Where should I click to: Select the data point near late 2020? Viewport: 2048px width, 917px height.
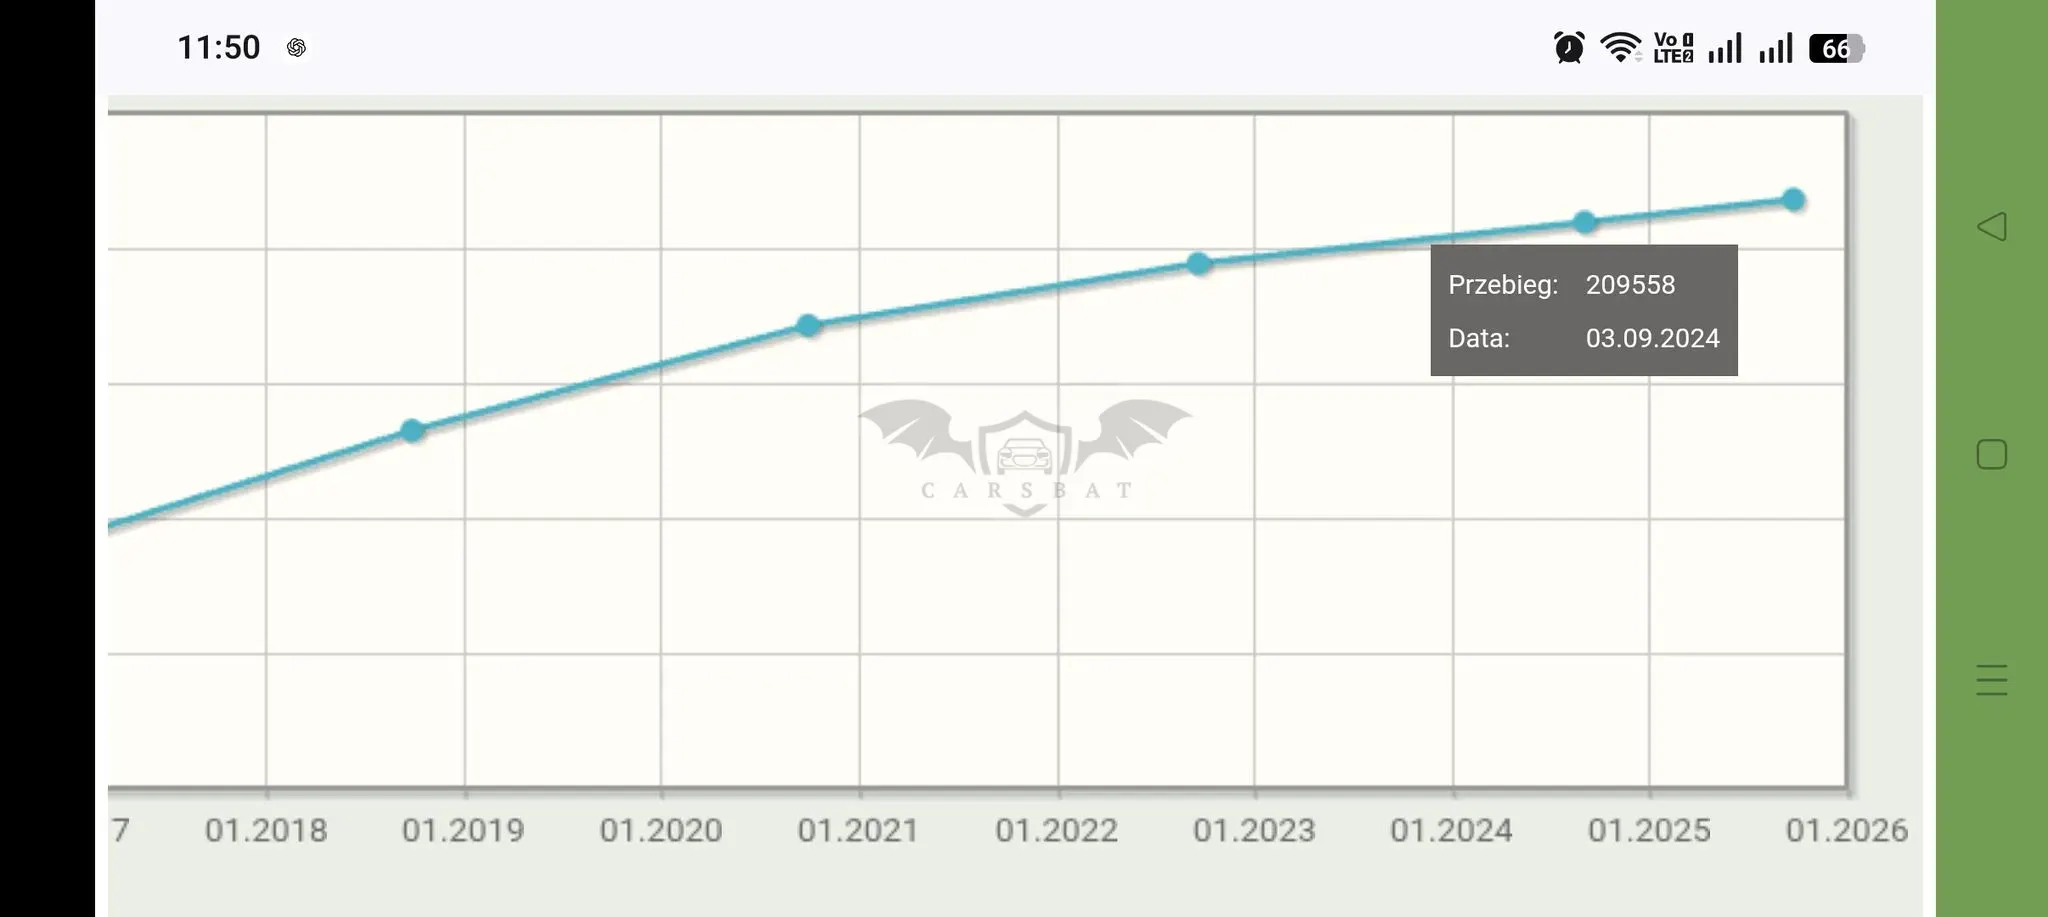click(809, 325)
